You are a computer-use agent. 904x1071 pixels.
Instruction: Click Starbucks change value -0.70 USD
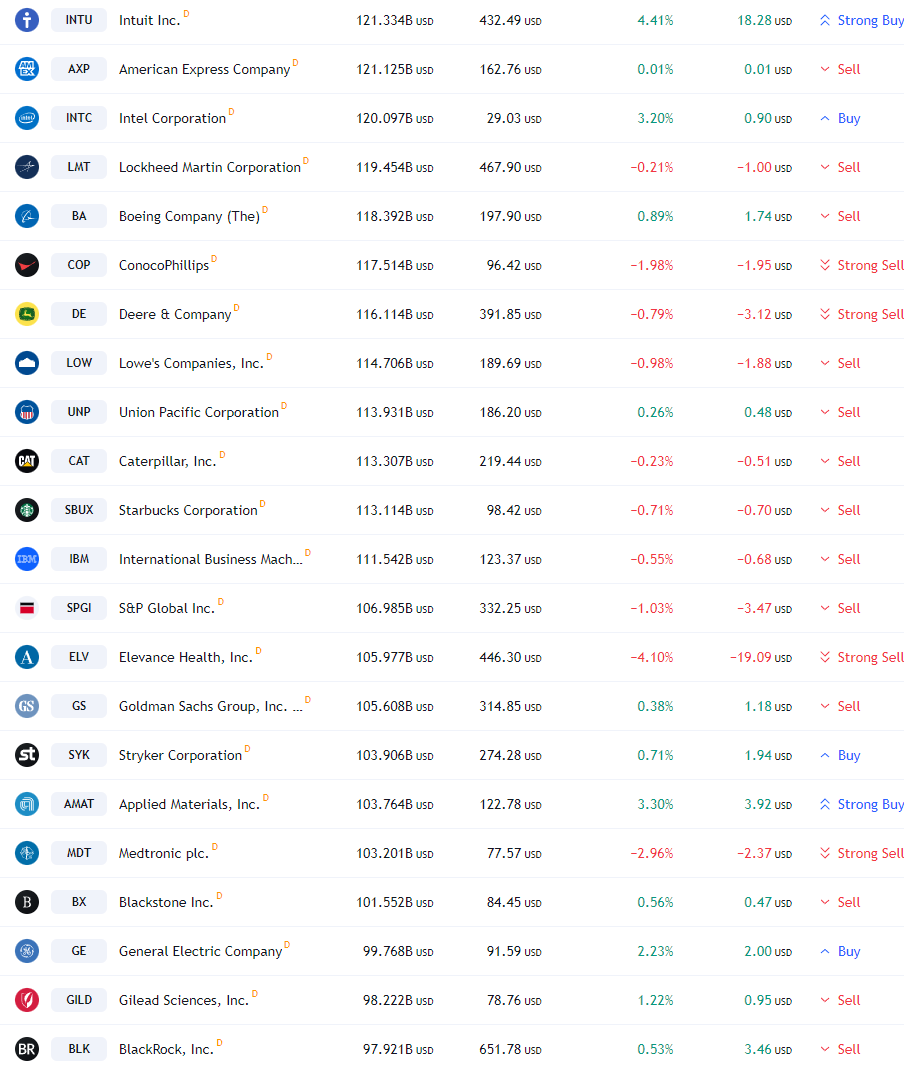point(764,510)
